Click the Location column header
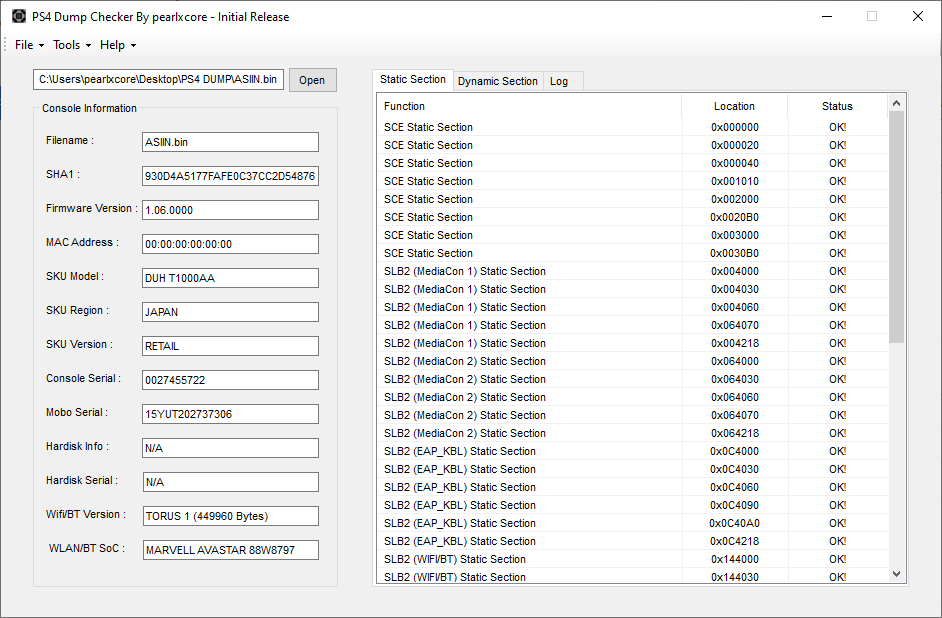The width and height of the screenshot is (942, 618). point(734,106)
